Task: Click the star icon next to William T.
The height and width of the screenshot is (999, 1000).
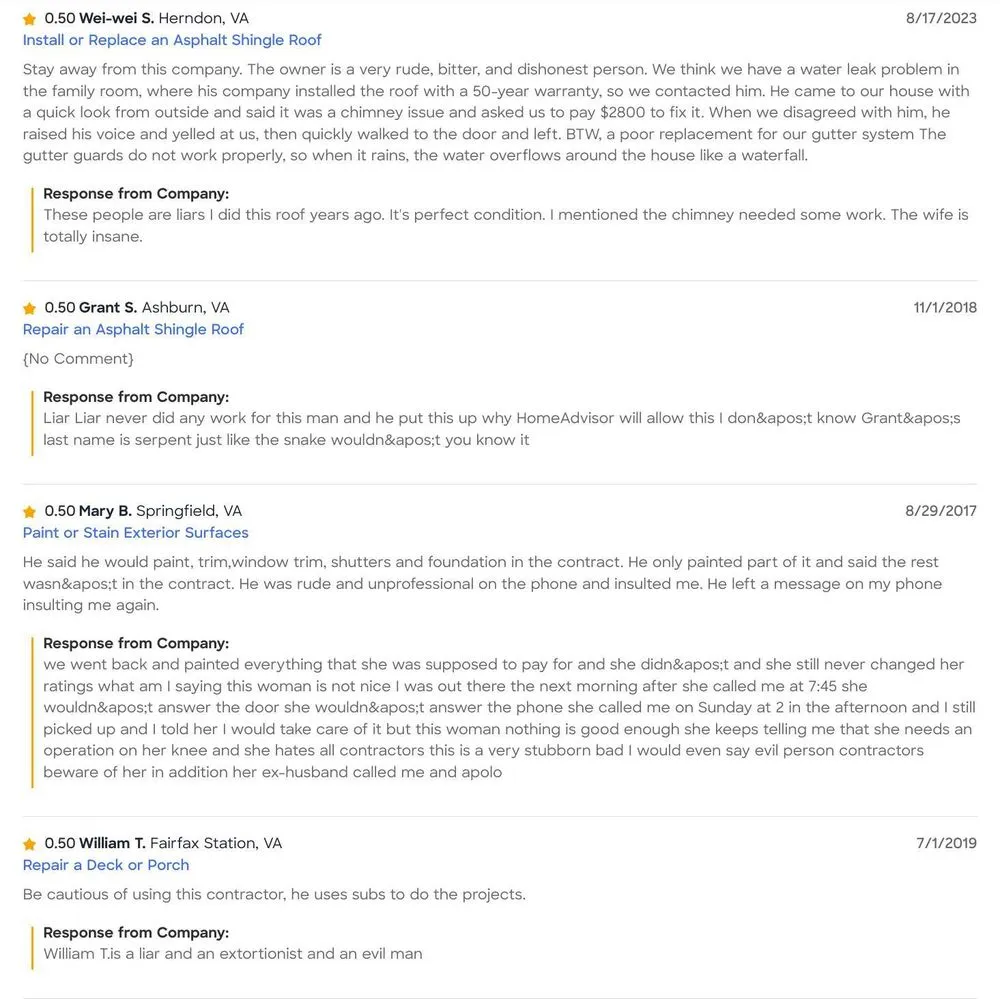Action: (x=30, y=844)
